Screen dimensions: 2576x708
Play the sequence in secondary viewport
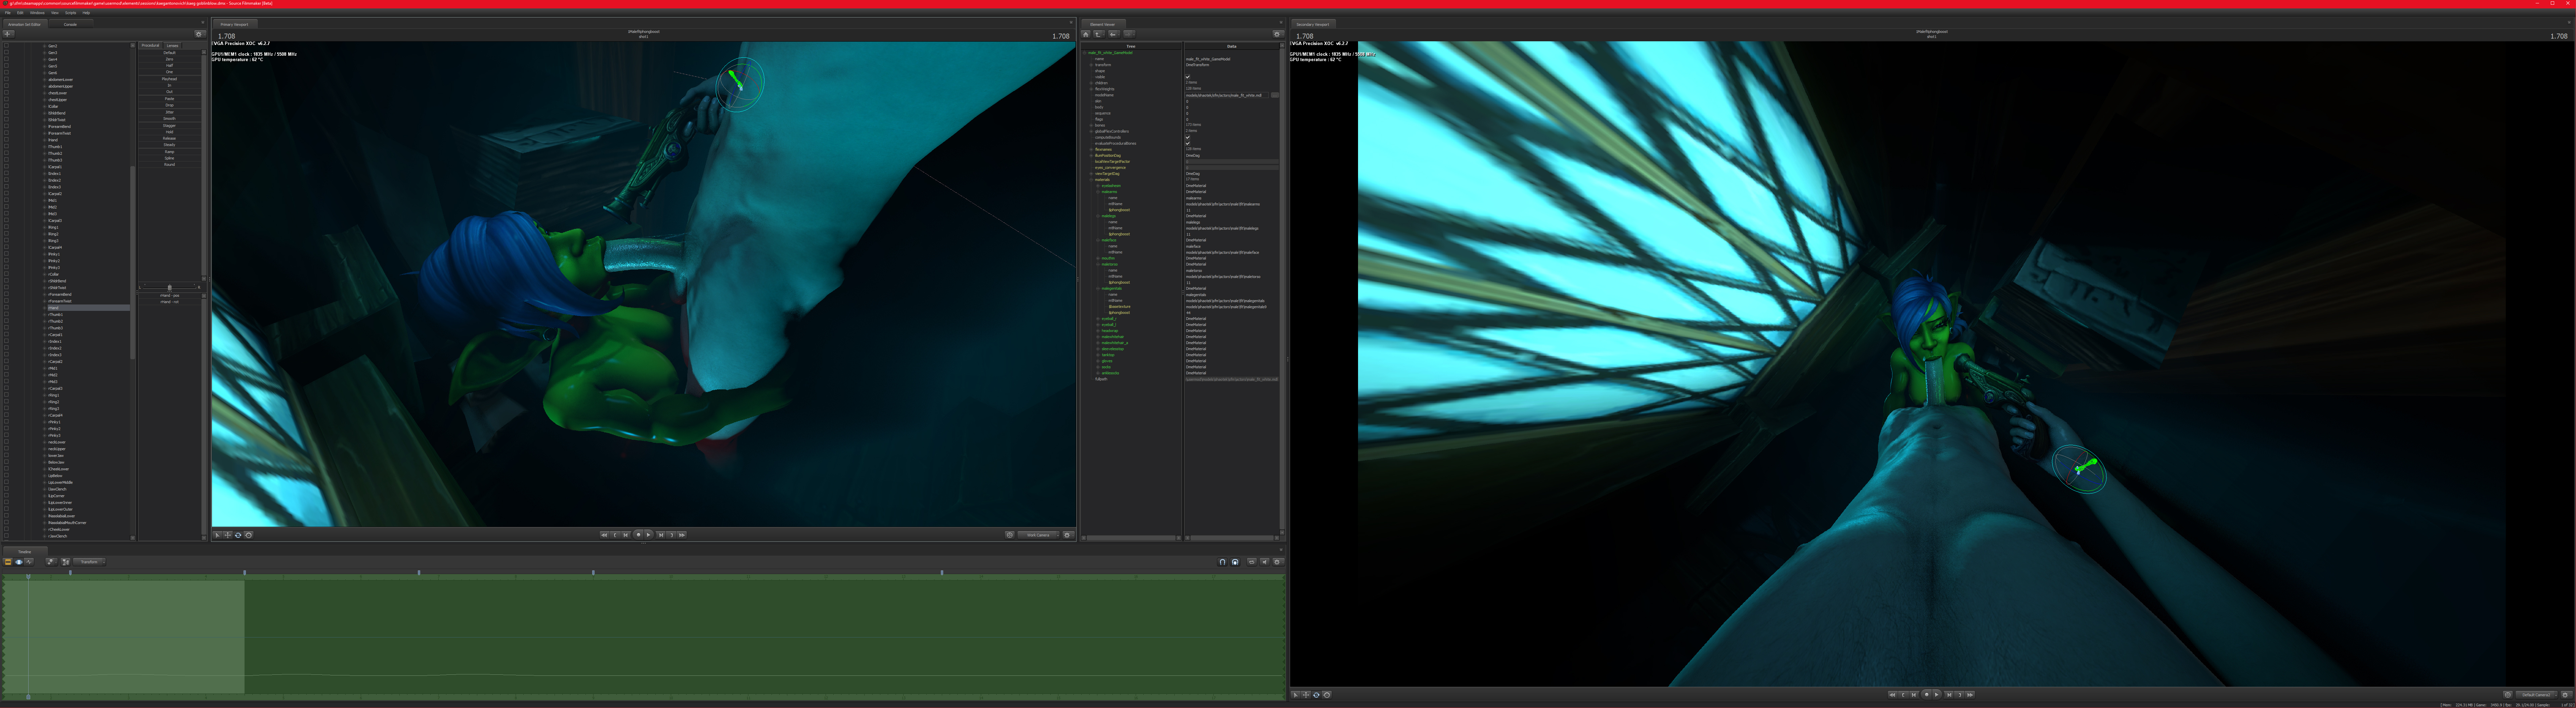[x=1937, y=695]
